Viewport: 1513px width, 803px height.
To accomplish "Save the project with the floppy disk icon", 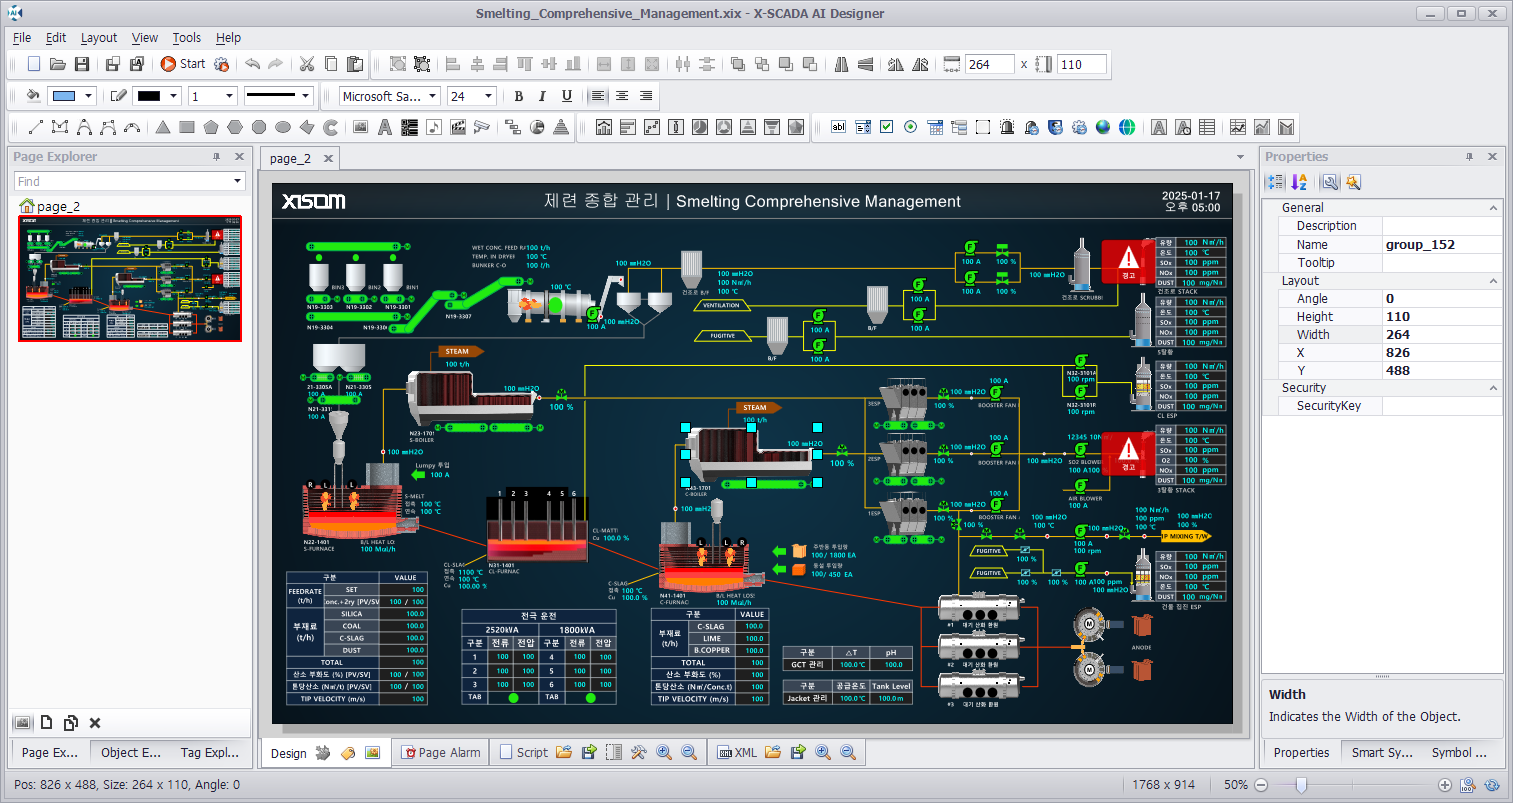I will (82, 64).
